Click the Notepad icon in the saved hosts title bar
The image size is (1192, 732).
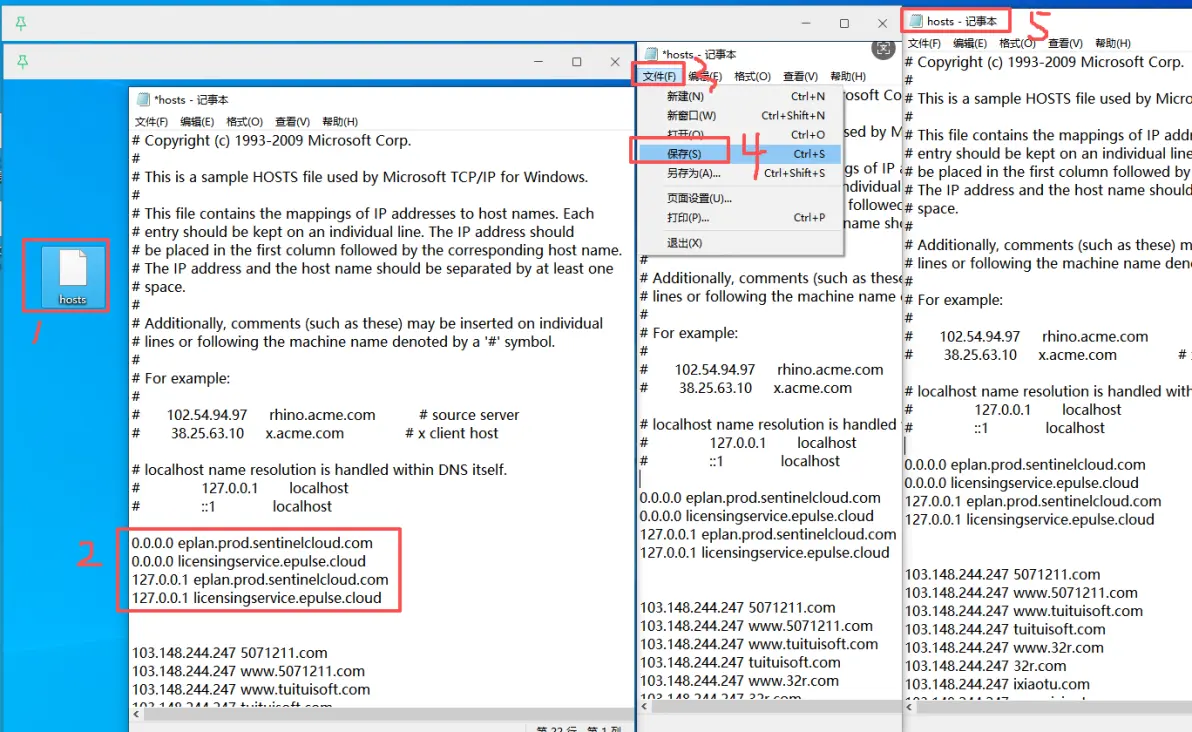click(x=916, y=21)
